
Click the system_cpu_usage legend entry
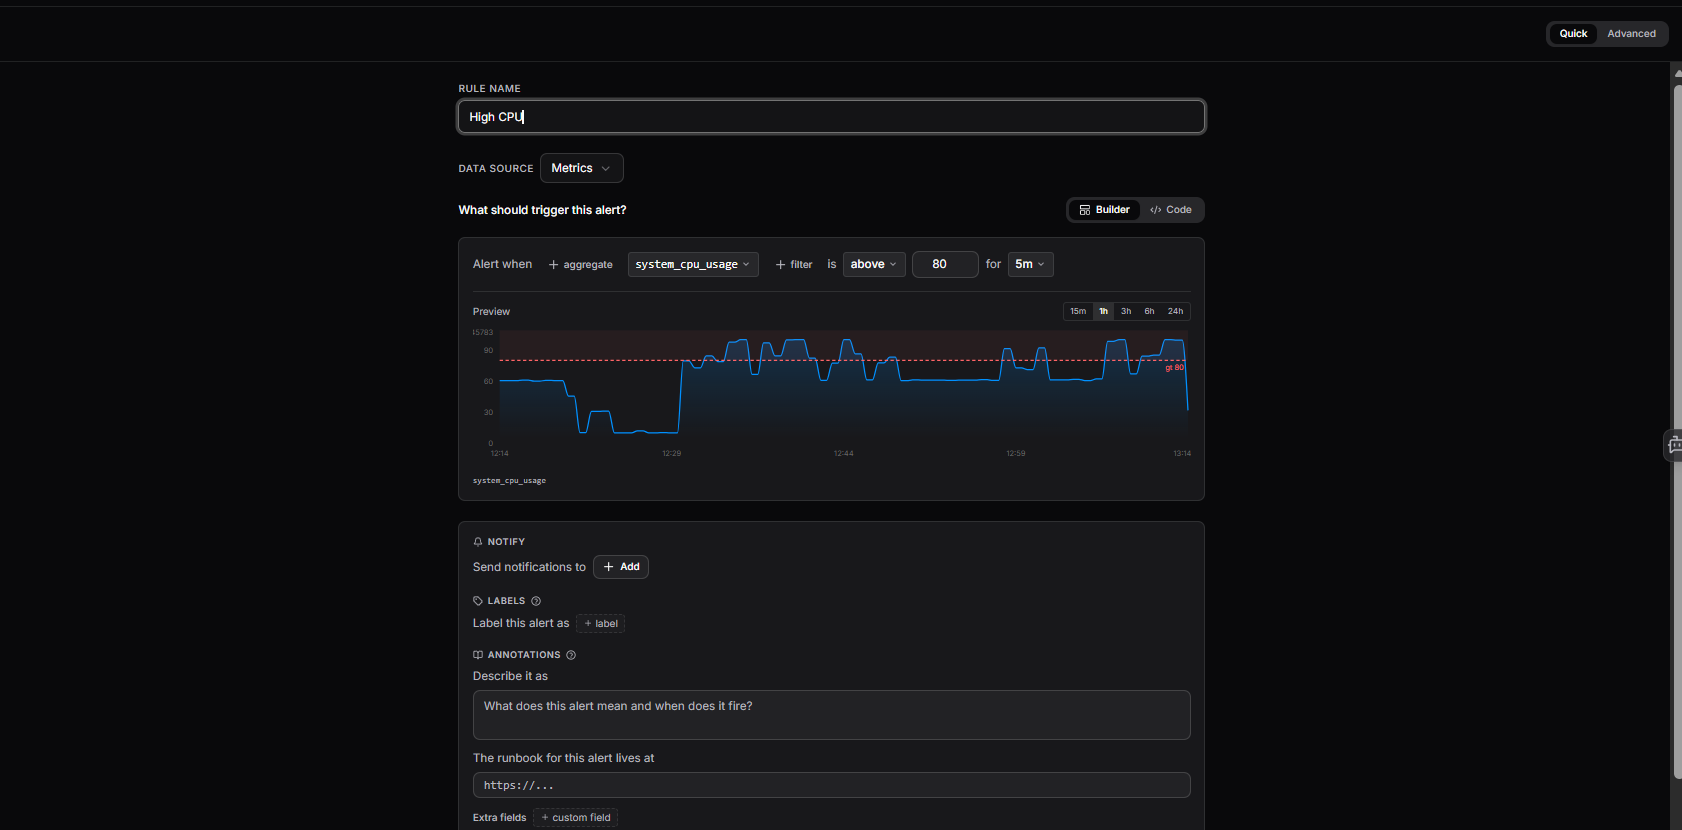pos(509,481)
